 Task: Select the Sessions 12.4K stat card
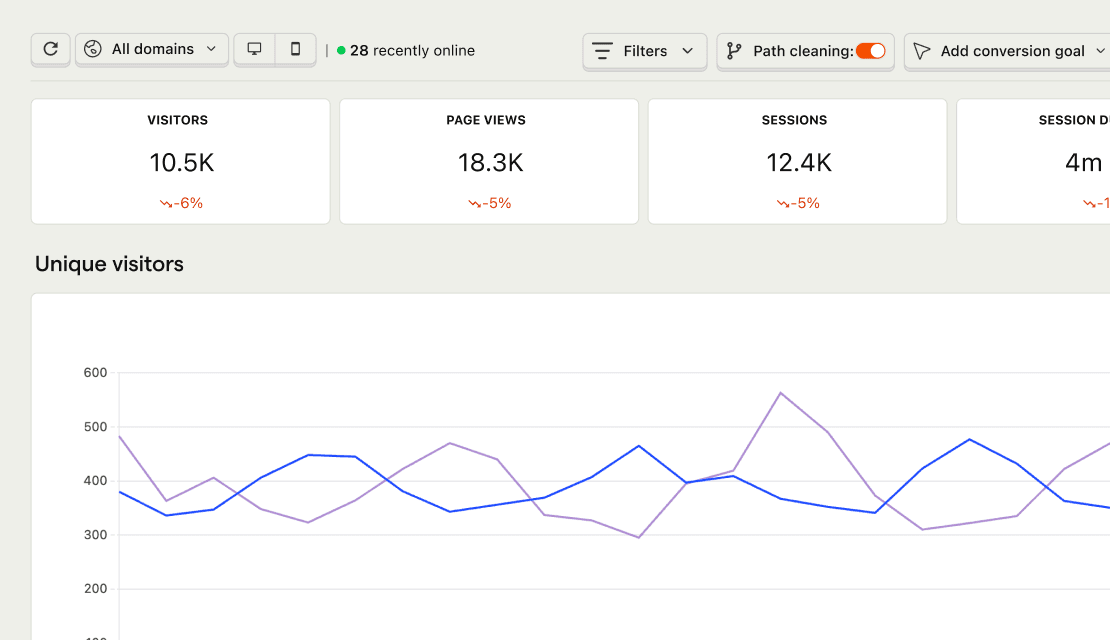click(798, 161)
